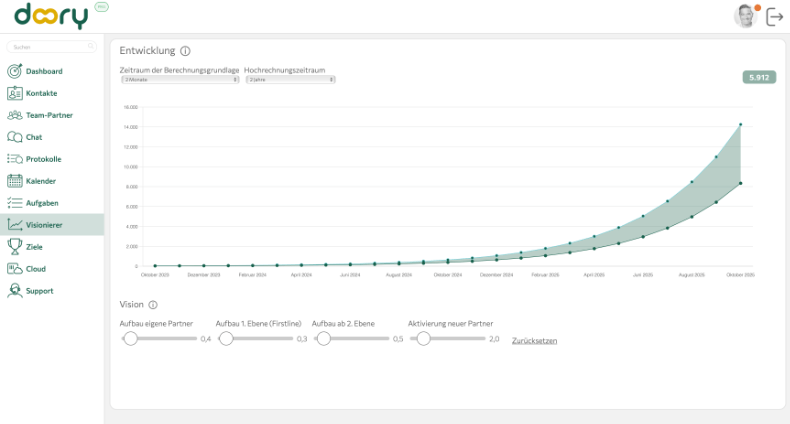Click the Zurücksetzen link
The height and width of the screenshot is (424, 790).
pyautogui.click(x=534, y=341)
